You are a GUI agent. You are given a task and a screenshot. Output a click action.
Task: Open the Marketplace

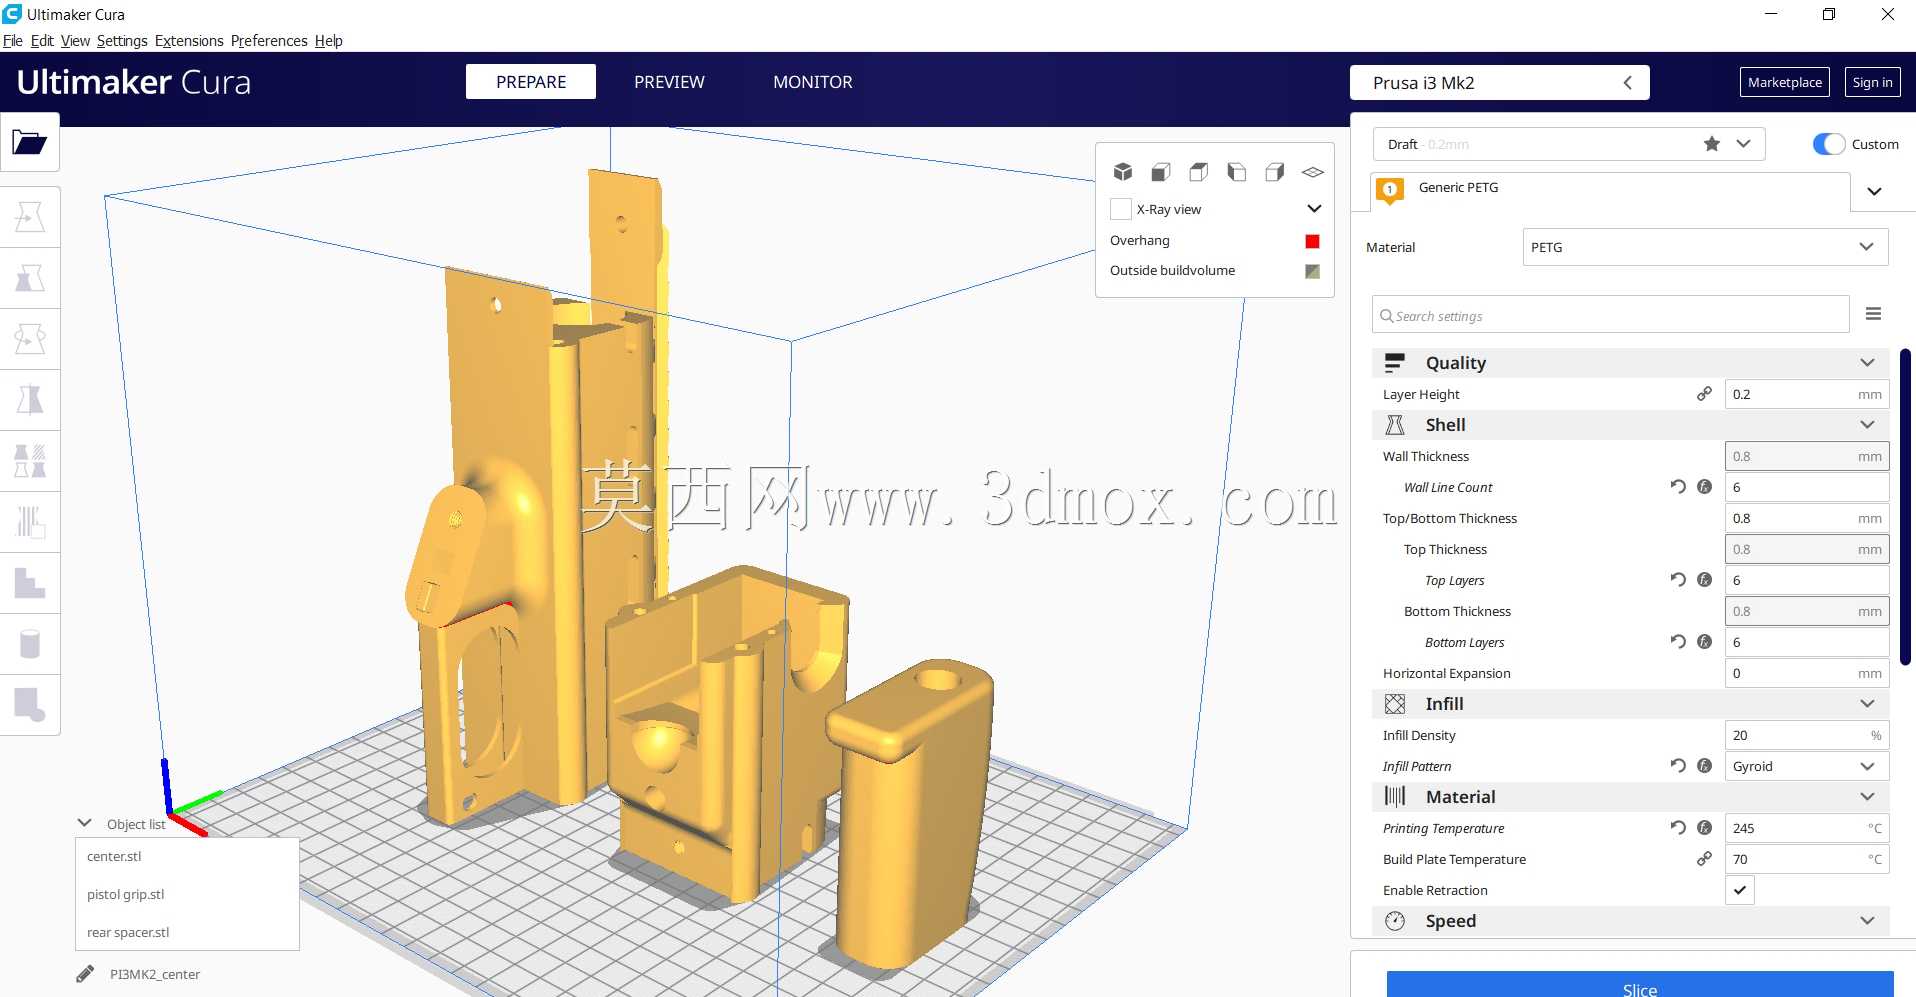1785,82
